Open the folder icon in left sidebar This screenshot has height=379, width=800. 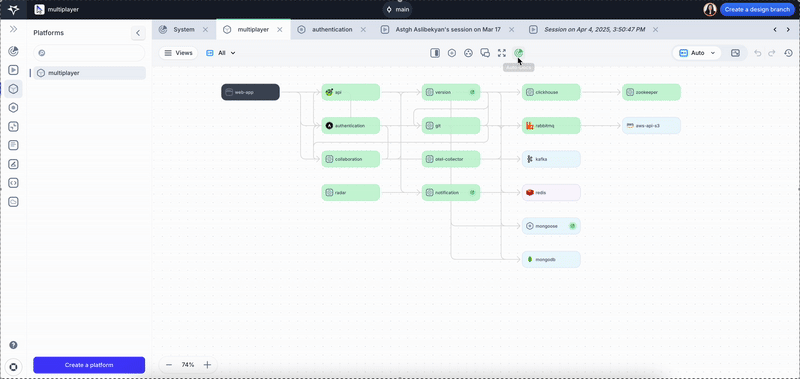14,202
